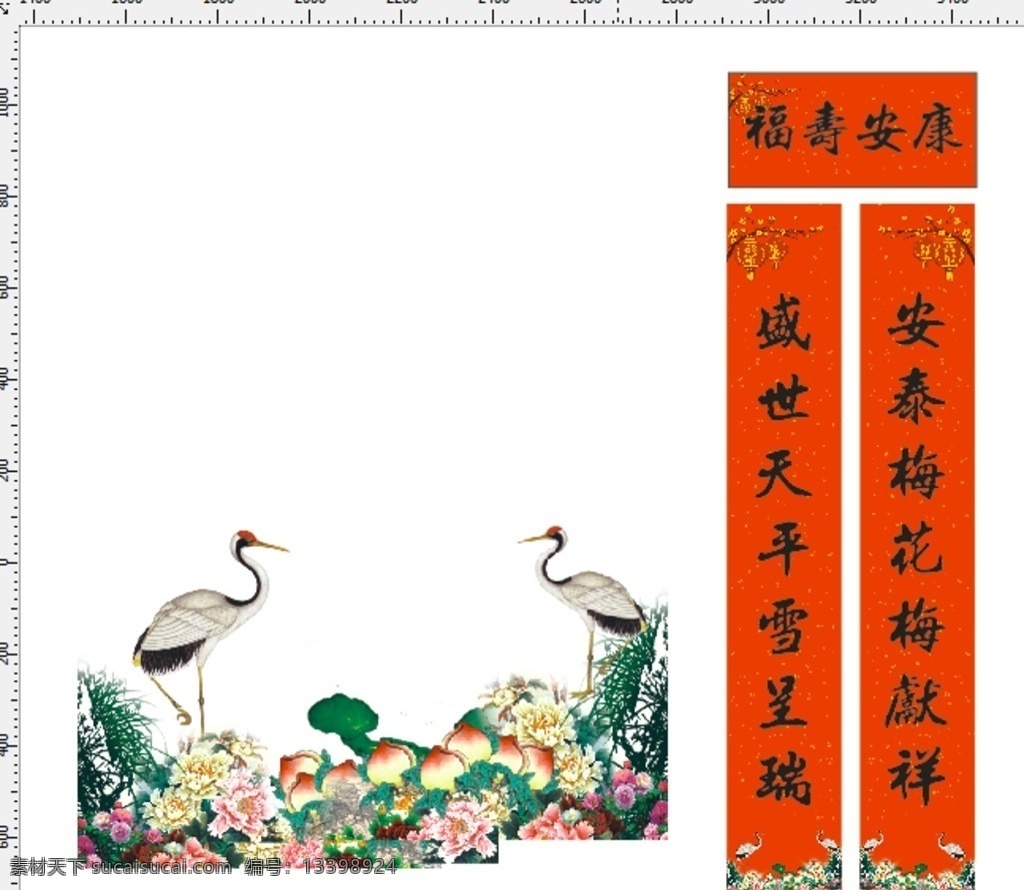The image size is (1024, 890).
Task: Click the character 世 in the couplet
Action: pos(784,396)
